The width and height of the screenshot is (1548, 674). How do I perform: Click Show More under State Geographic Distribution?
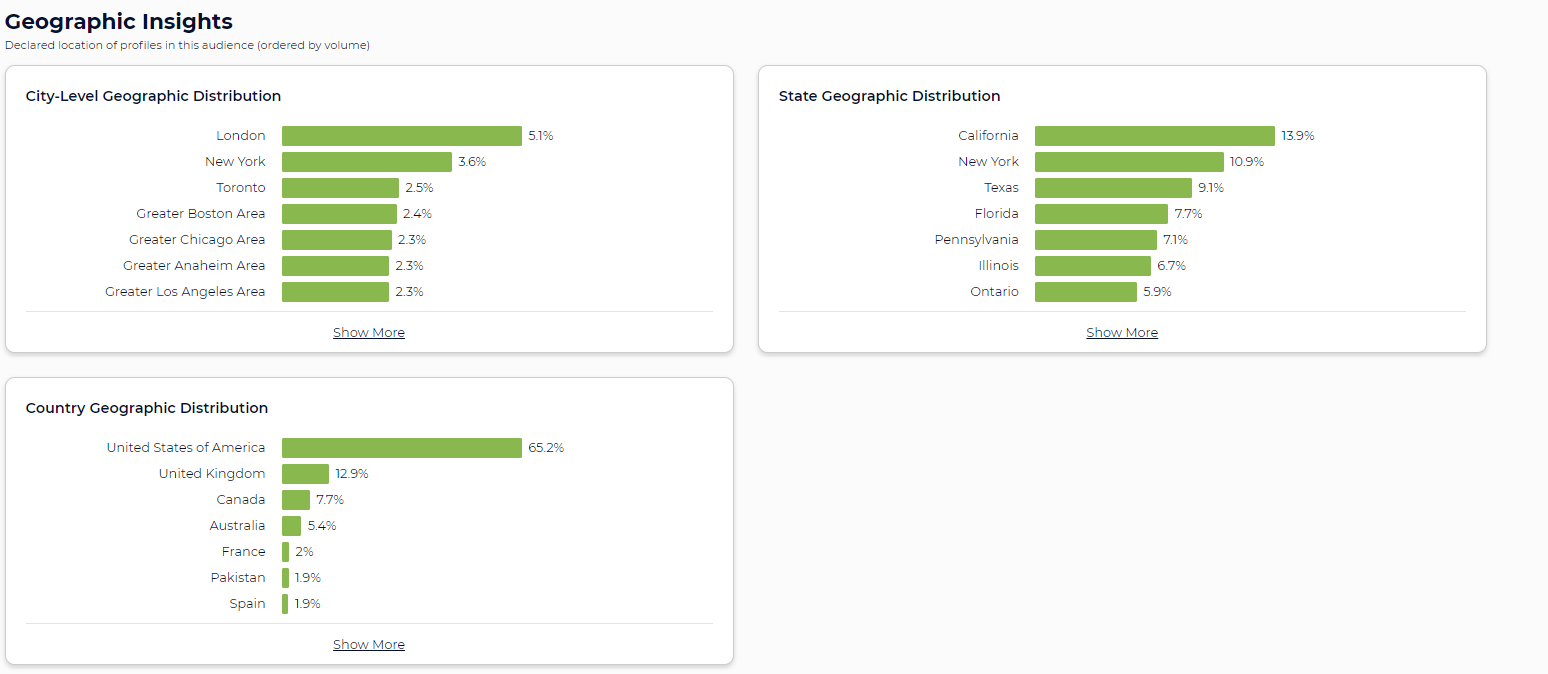click(1121, 332)
